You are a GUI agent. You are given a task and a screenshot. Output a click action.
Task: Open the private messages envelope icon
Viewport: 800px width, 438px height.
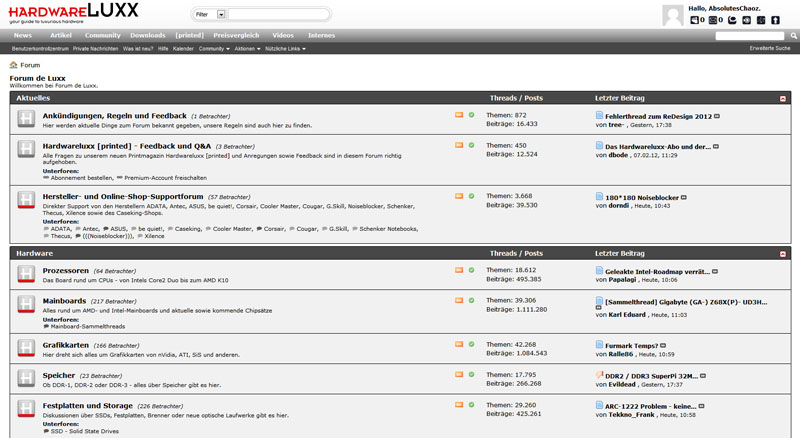coord(713,20)
